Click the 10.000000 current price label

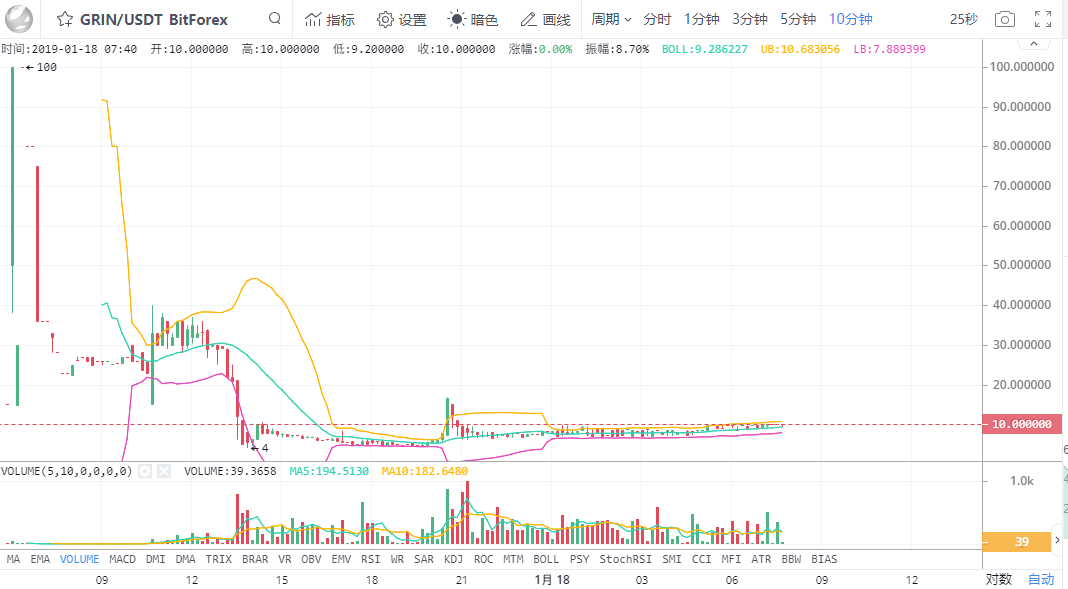1021,424
